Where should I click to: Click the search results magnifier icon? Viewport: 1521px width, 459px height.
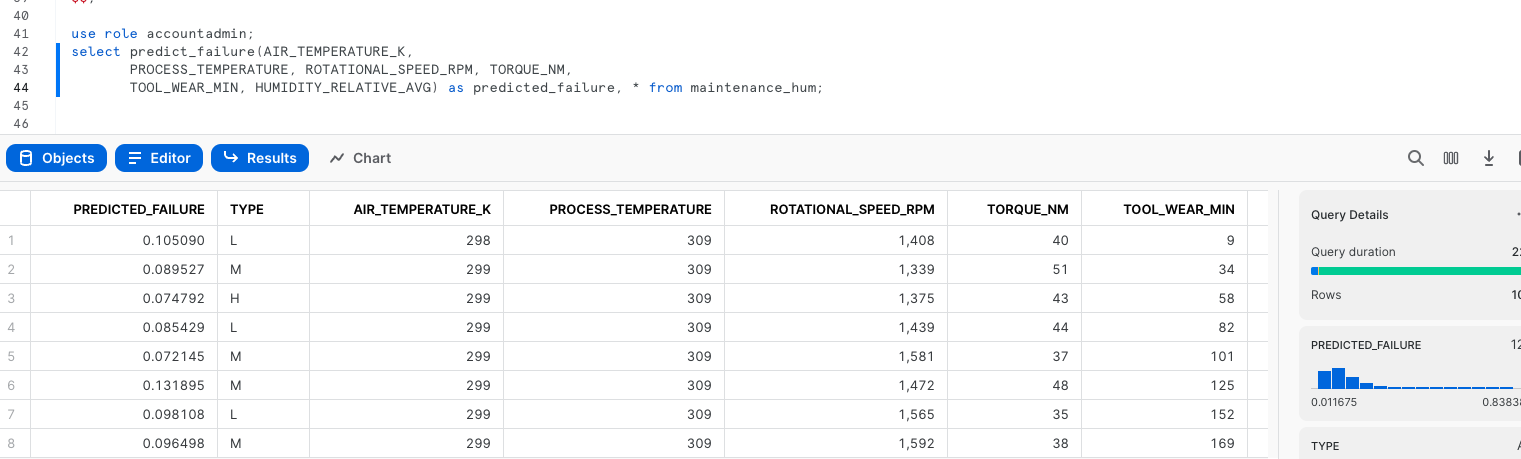click(1415, 158)
